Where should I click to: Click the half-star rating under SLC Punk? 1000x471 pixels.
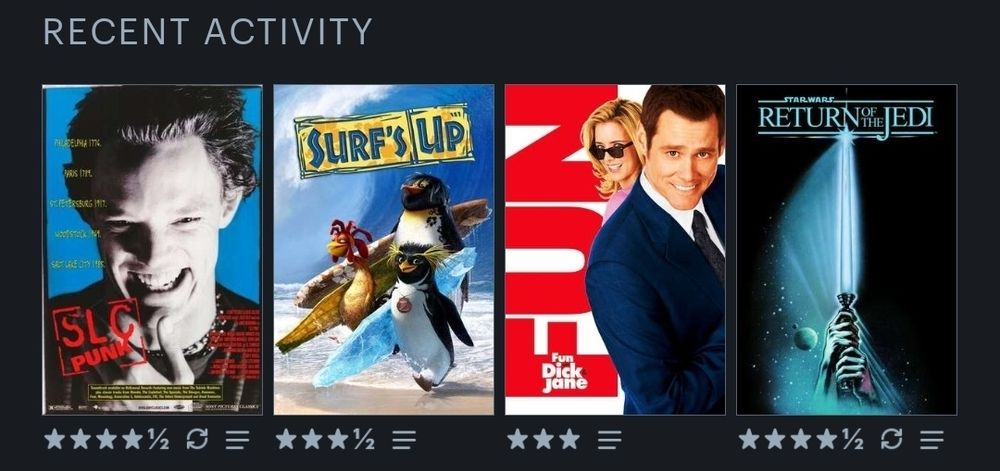(159, 439)
